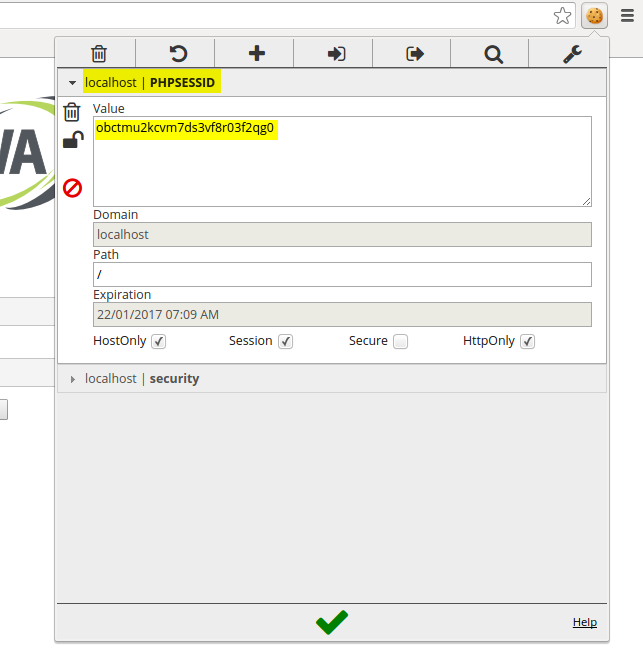This screenshot has height=670, width=643.
Task: Block PHPSESSID cookie with red prohibit icon
Action: (x=72, y=187)
